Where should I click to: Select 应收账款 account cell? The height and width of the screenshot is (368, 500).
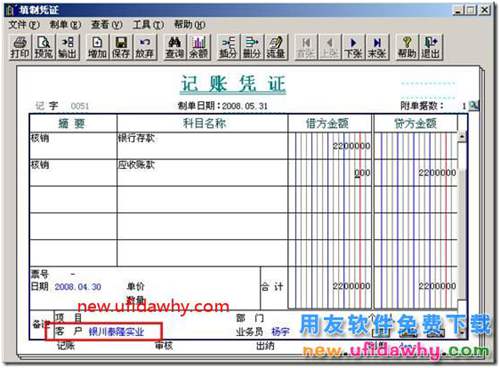click(202, 173)
